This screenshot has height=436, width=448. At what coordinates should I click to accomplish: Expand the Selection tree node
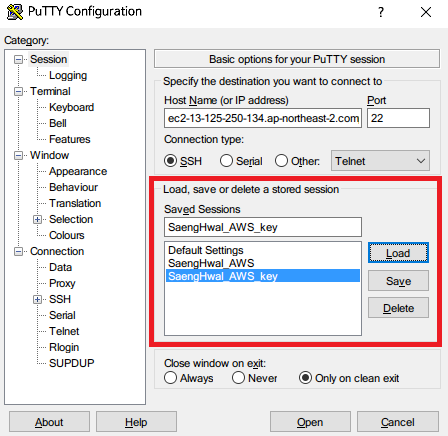37,220
